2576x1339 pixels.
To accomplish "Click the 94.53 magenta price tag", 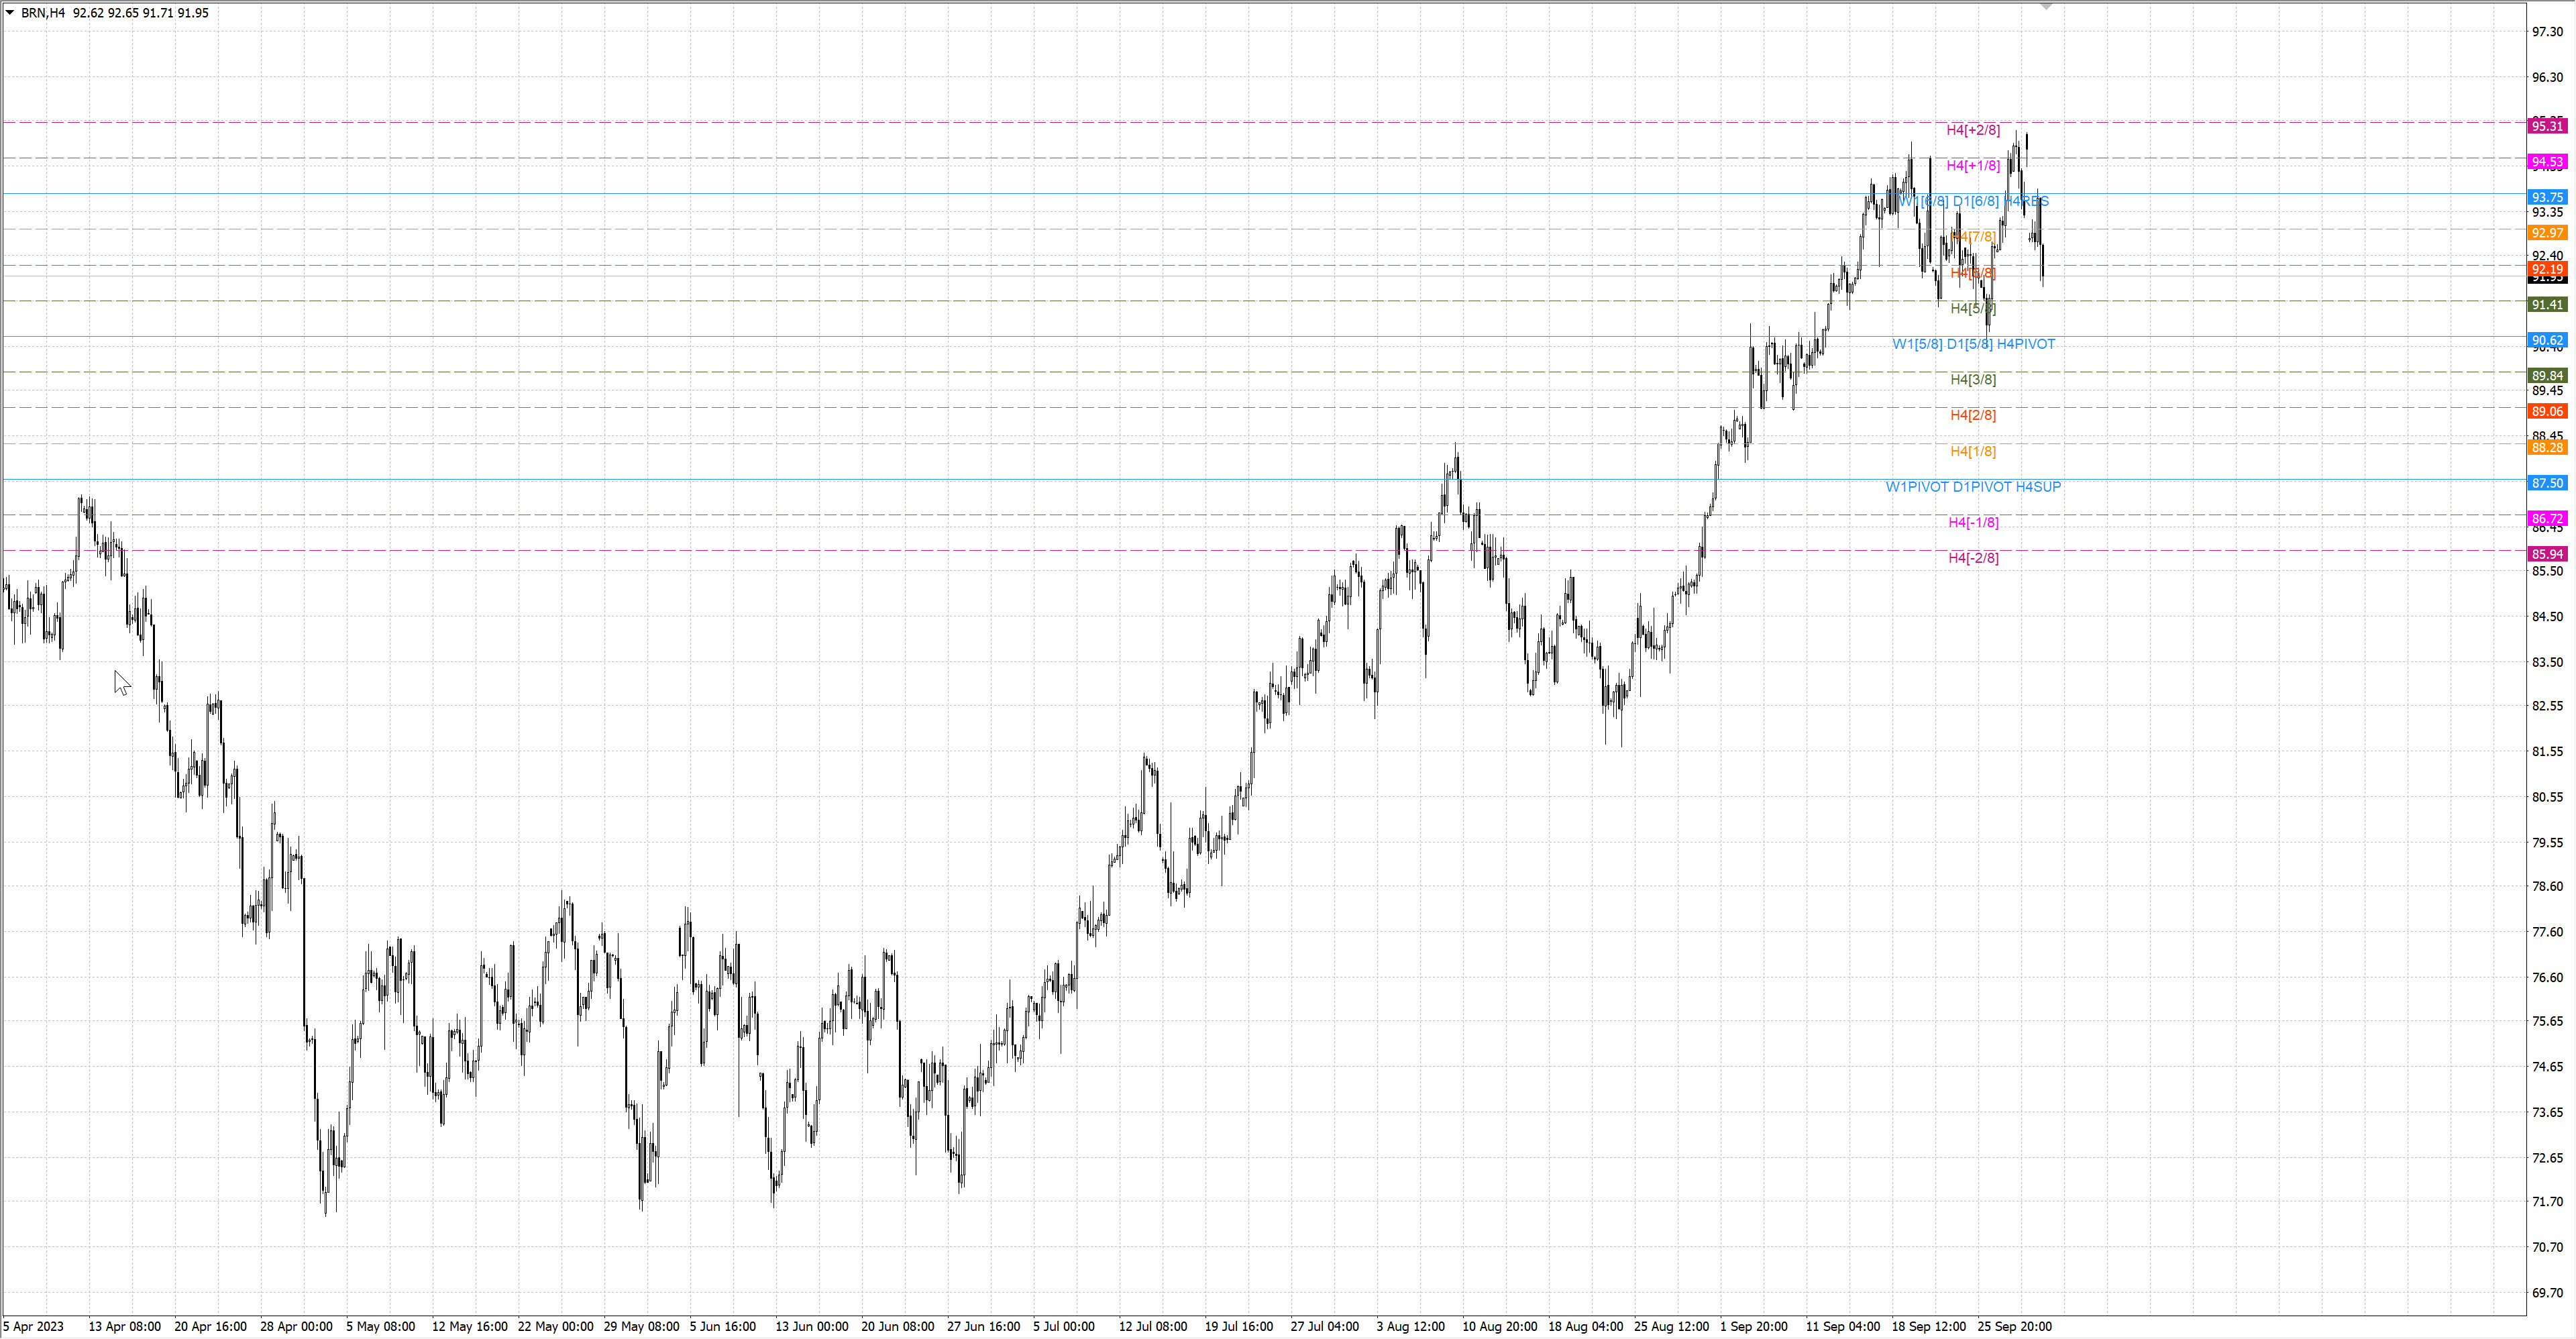I will pos(2546,162).
